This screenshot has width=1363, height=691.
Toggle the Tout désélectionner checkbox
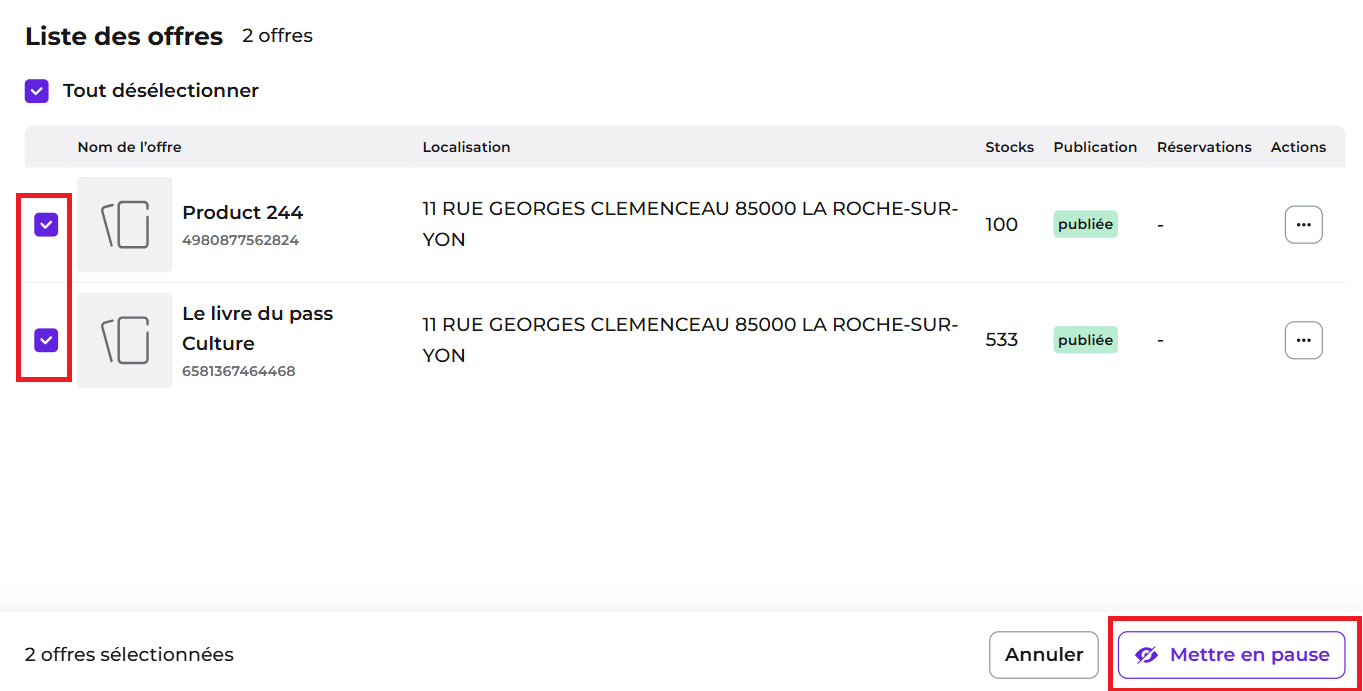coord(37,91)
